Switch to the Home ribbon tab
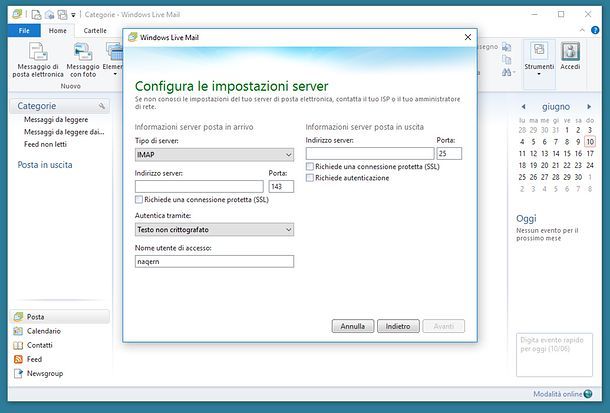The image size is (610, 413). [58, 30]
